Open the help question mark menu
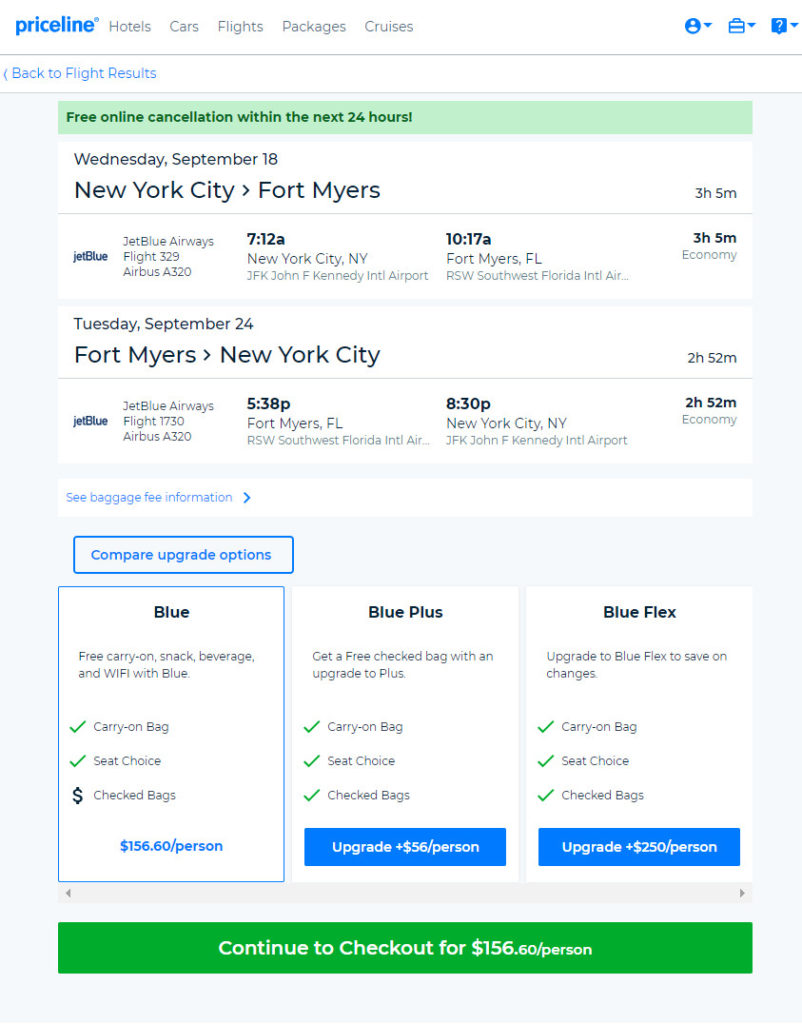This screenshot has width=802, height=1024. (784, 25)
